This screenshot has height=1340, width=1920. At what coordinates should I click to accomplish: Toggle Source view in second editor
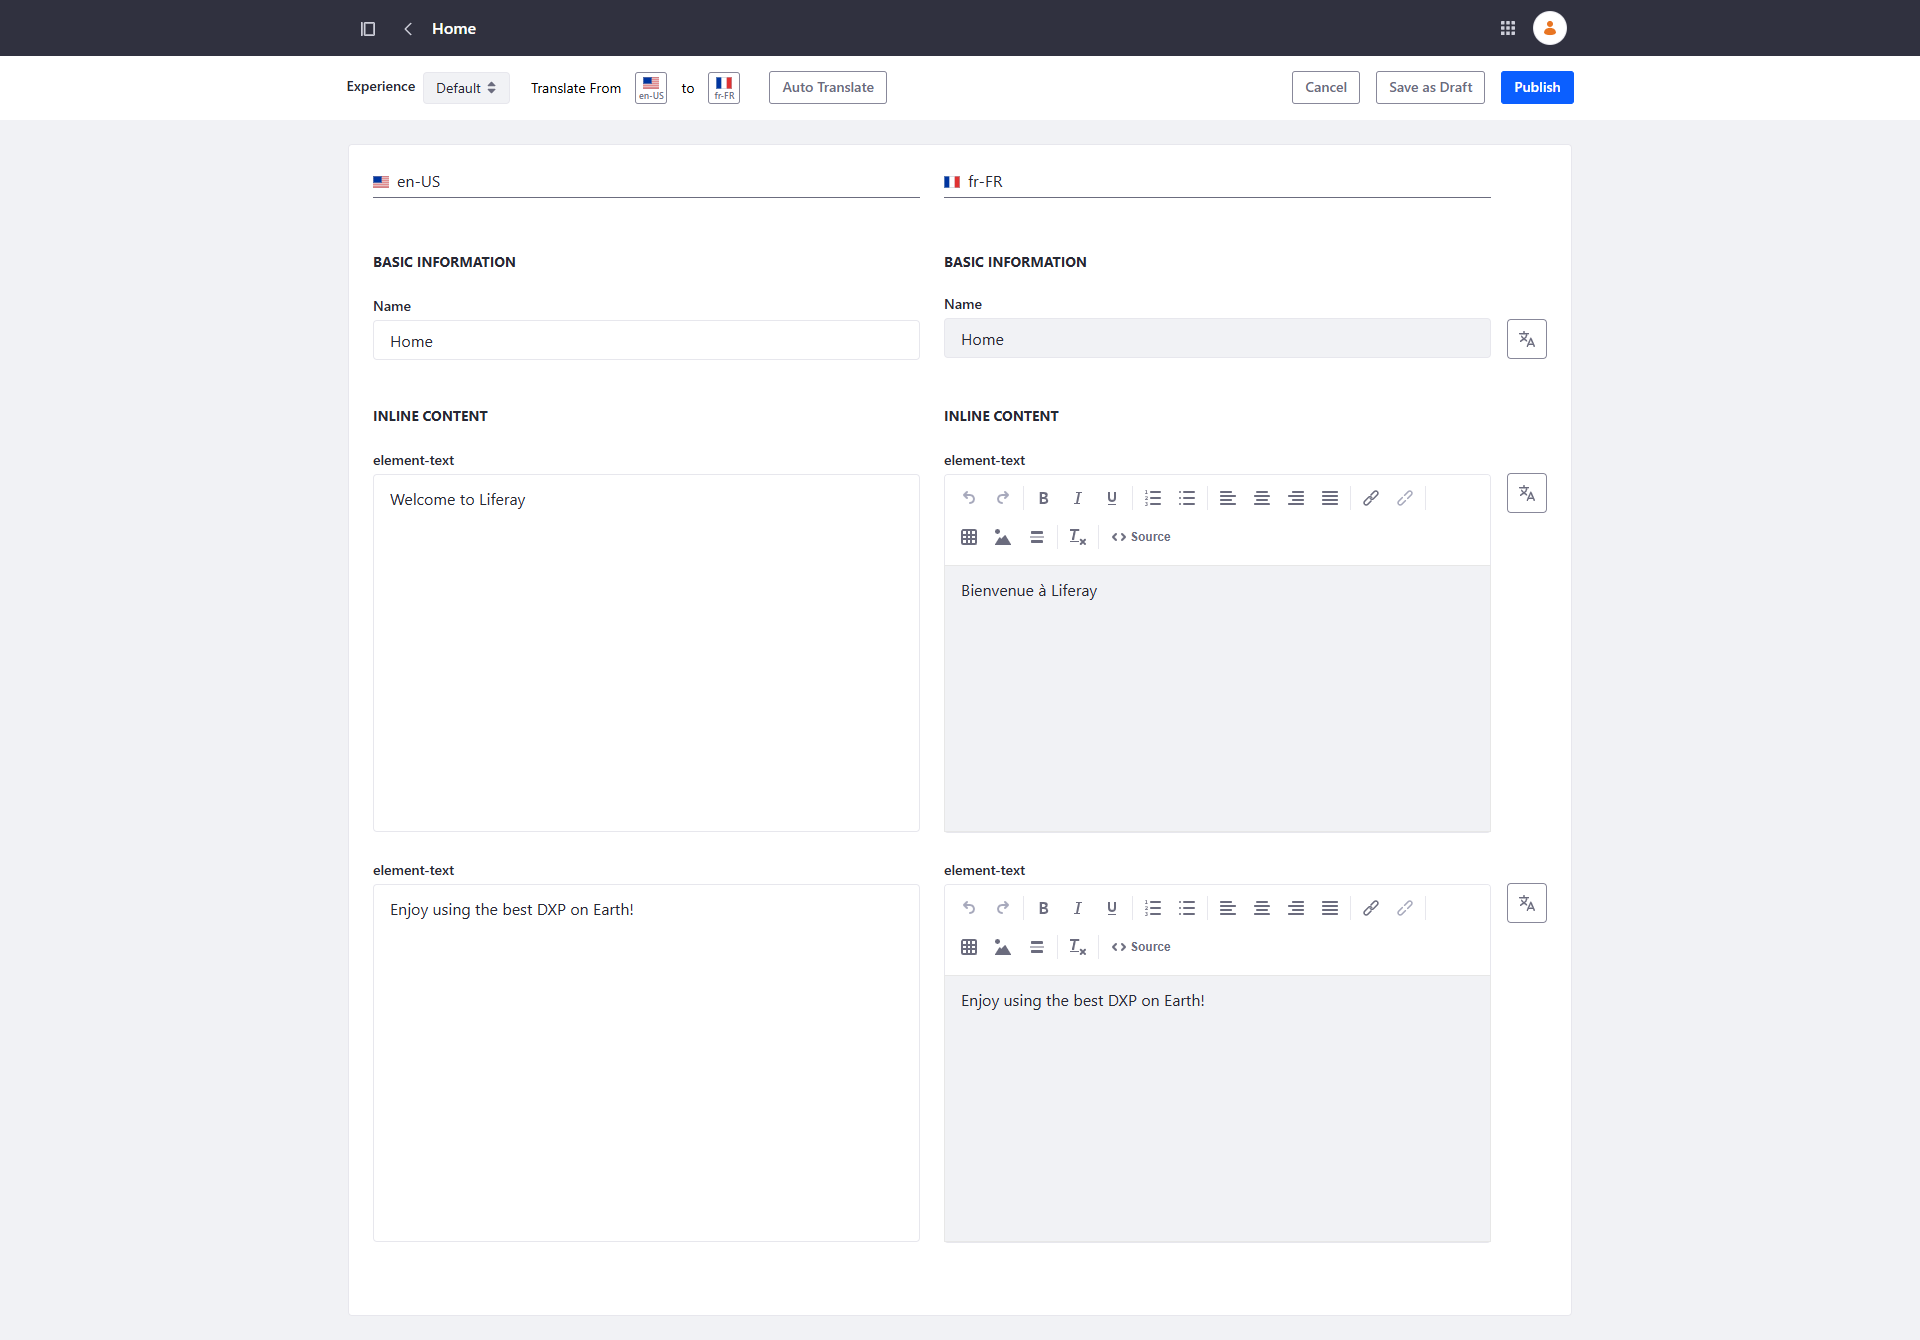click(1141, 947)
